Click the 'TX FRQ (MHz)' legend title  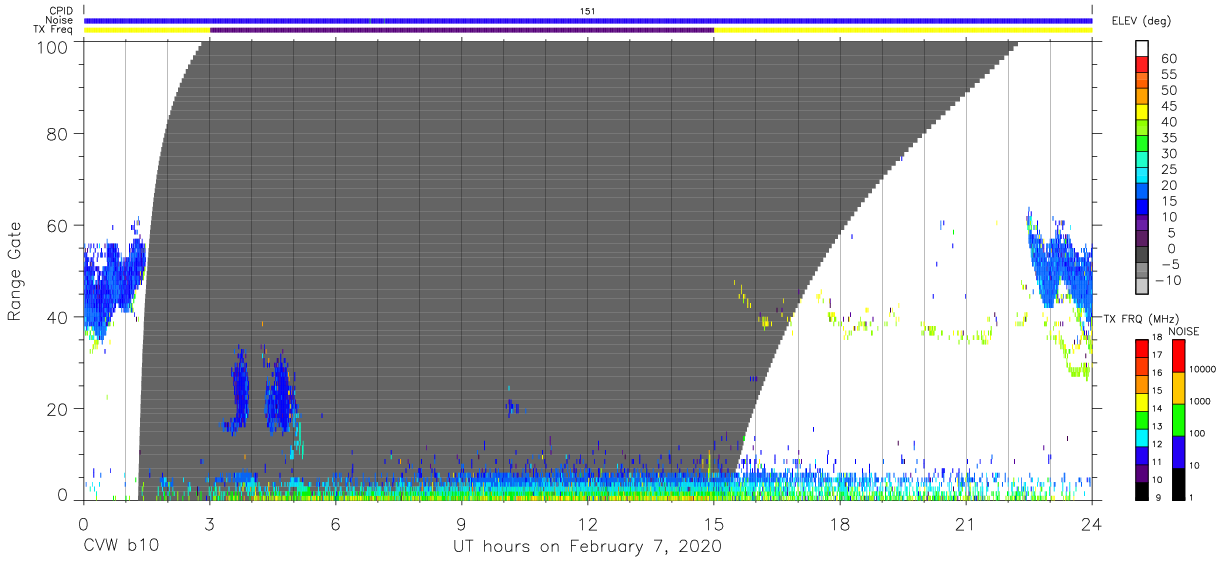pyautogui.click(x=1139, y=318)
